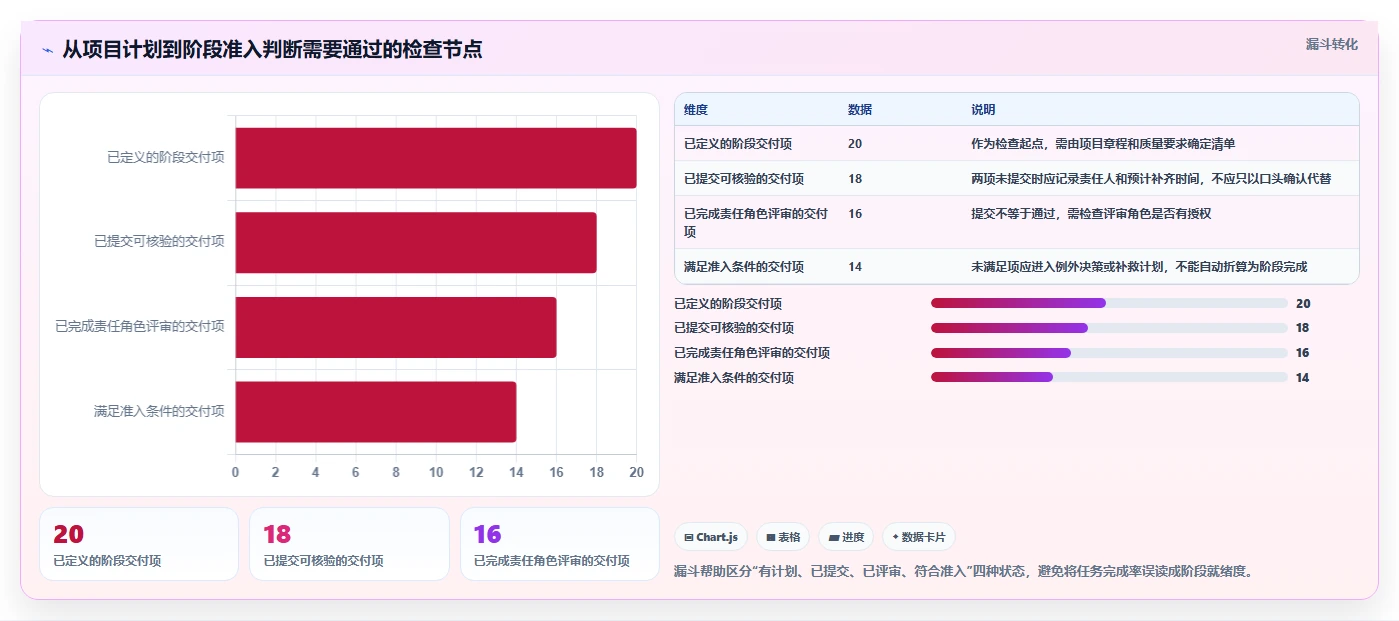Click the progress bar showing 20
Viewport: 1399px width, 621px height.
pos(1109,303)
